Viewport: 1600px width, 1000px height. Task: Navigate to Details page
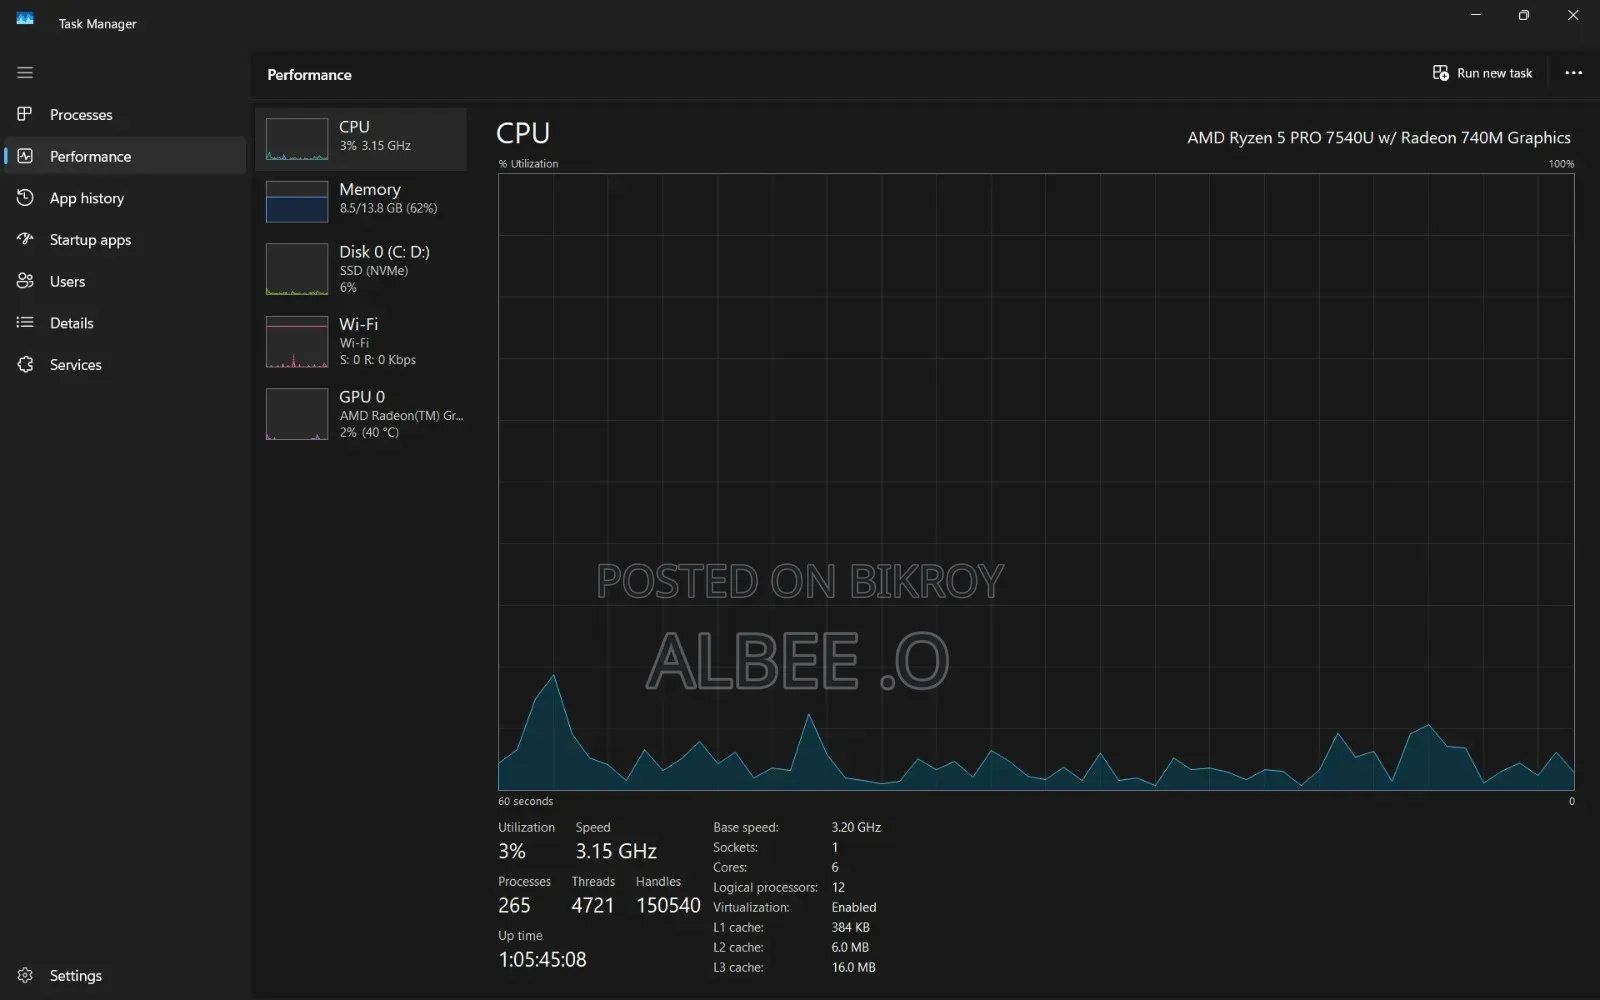point(125,323)
